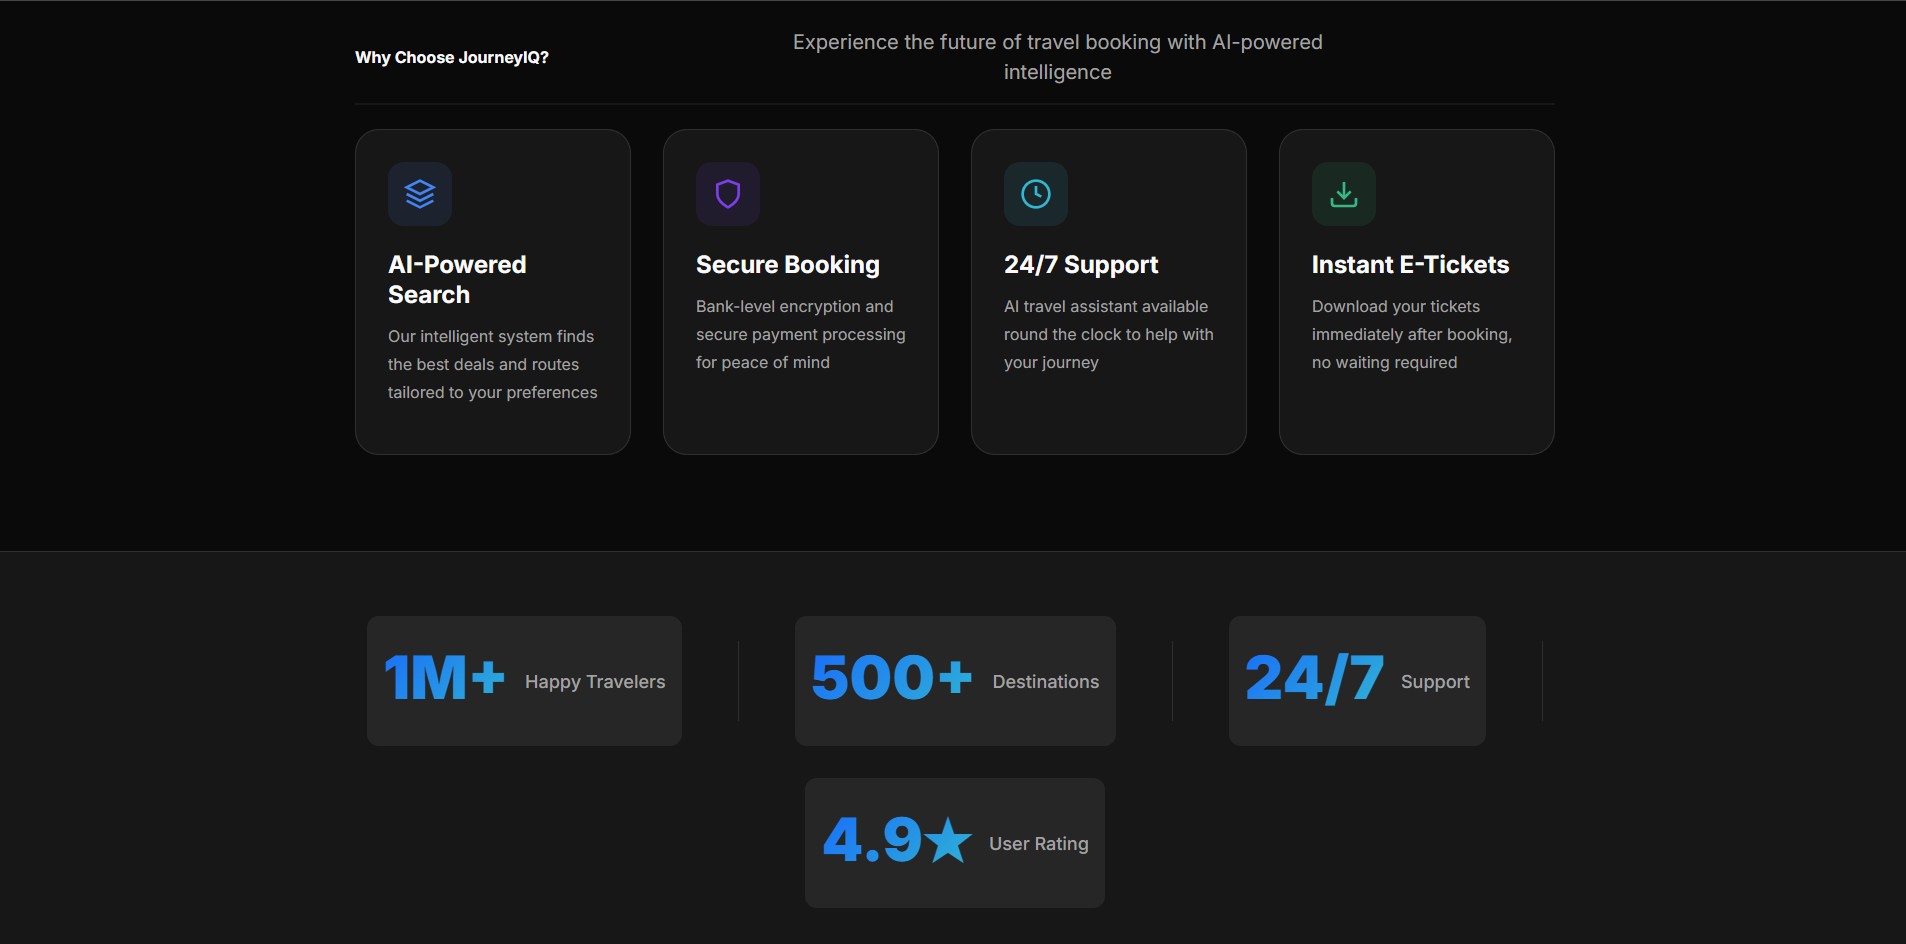Click the 'Destinations' label
Screen dimensions: 1906x944
[1046, 681]
